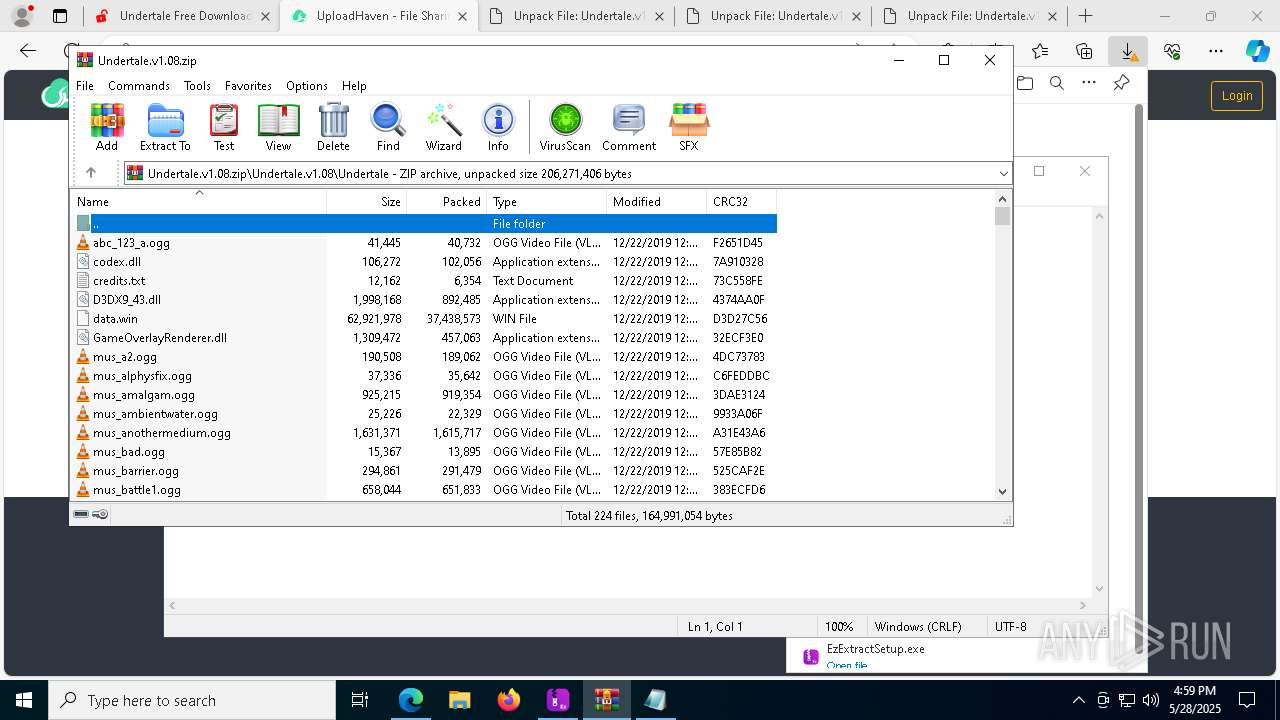Open File Explorer from taskbar
Image resolution: width=1280 pixels, height=720 pixels.
pyautogui.click(x=460, y=700)
